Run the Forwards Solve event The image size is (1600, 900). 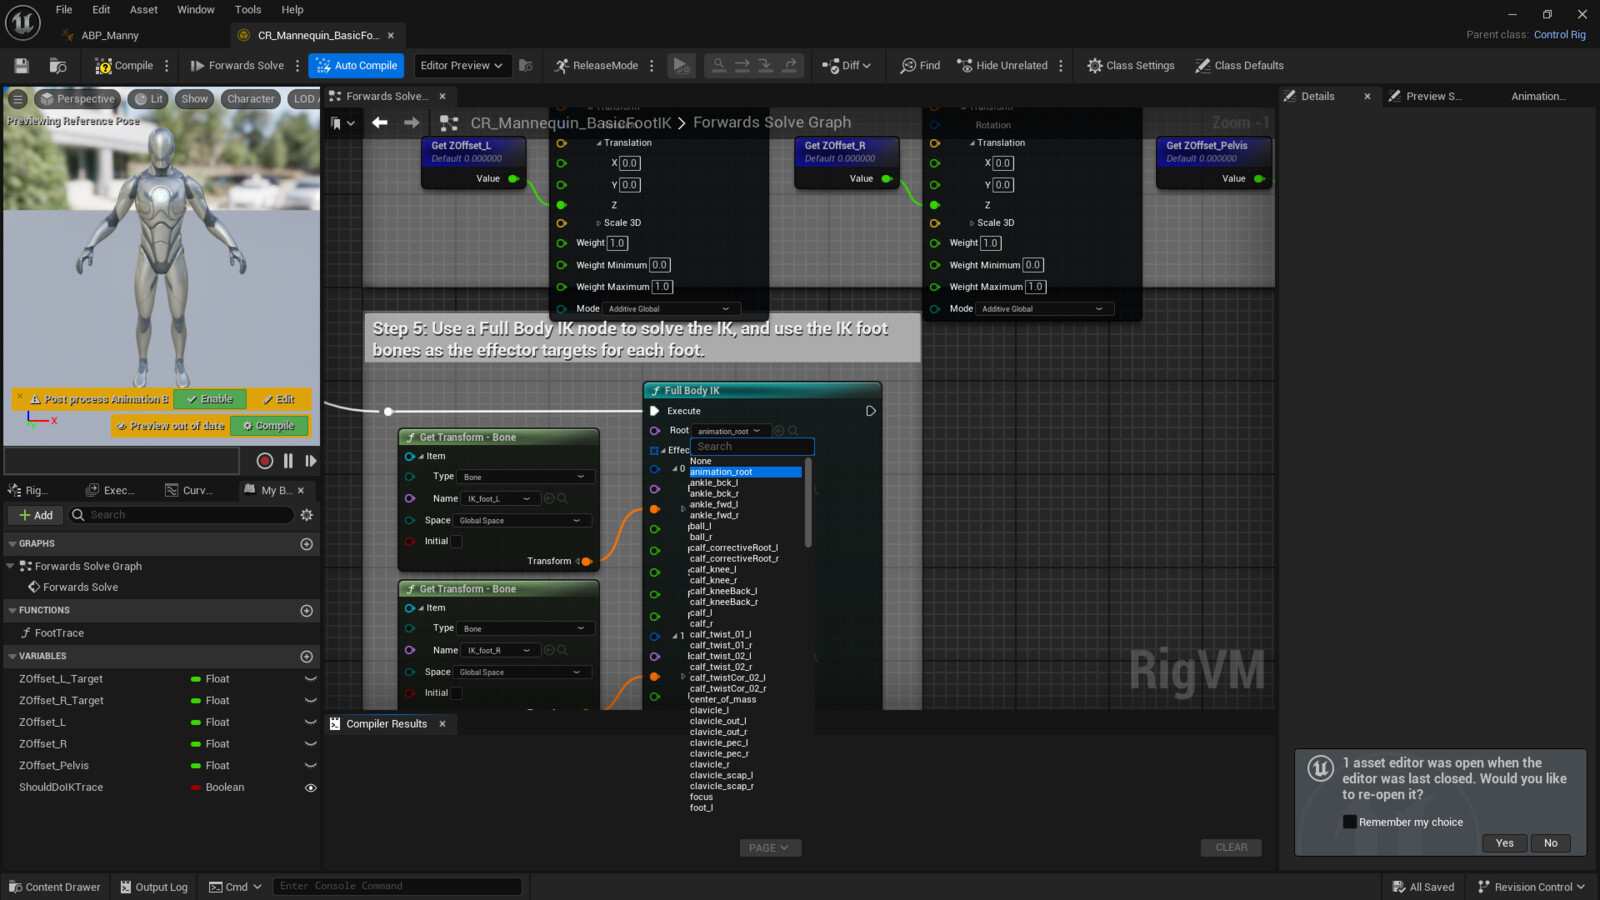[237, 66]
